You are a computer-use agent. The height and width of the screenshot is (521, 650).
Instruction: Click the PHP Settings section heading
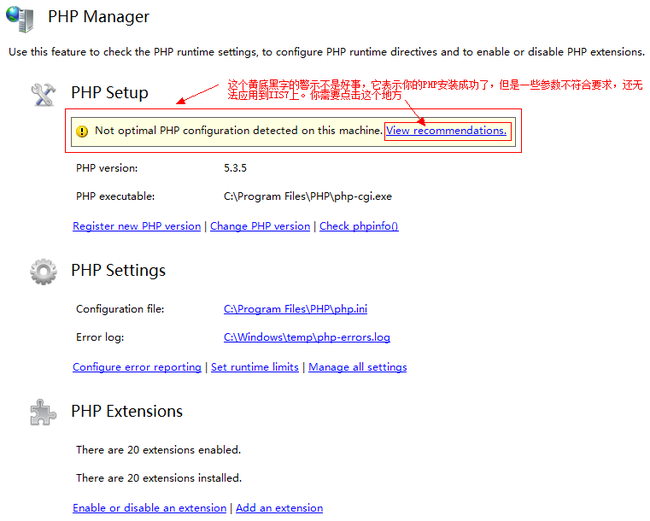pos(118,271)
